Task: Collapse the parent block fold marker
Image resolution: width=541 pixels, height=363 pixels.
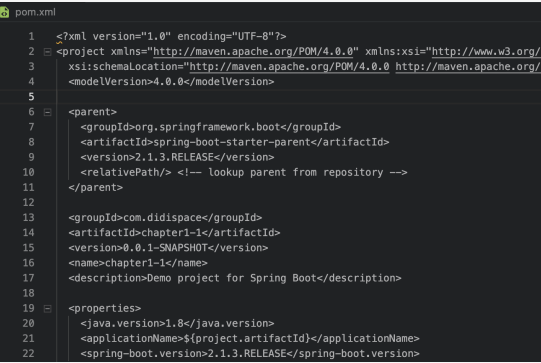Action: [48, 112]
